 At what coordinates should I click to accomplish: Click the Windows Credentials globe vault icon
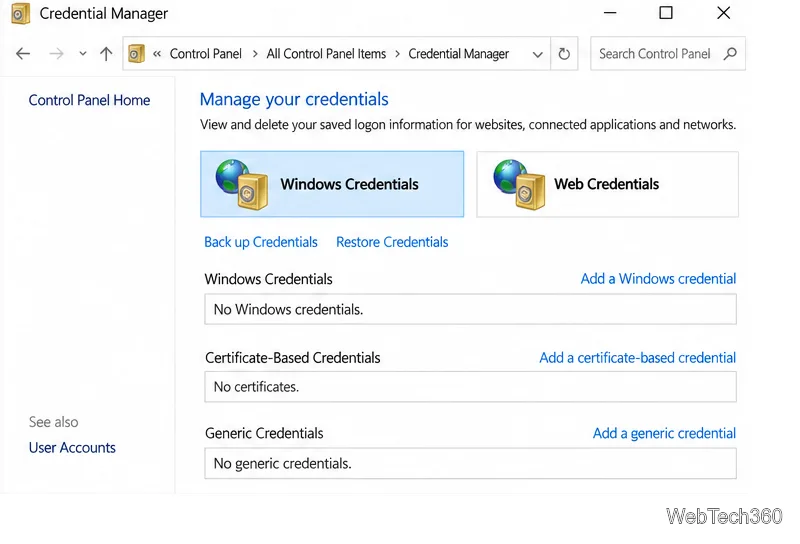click(x=242, y=184)
